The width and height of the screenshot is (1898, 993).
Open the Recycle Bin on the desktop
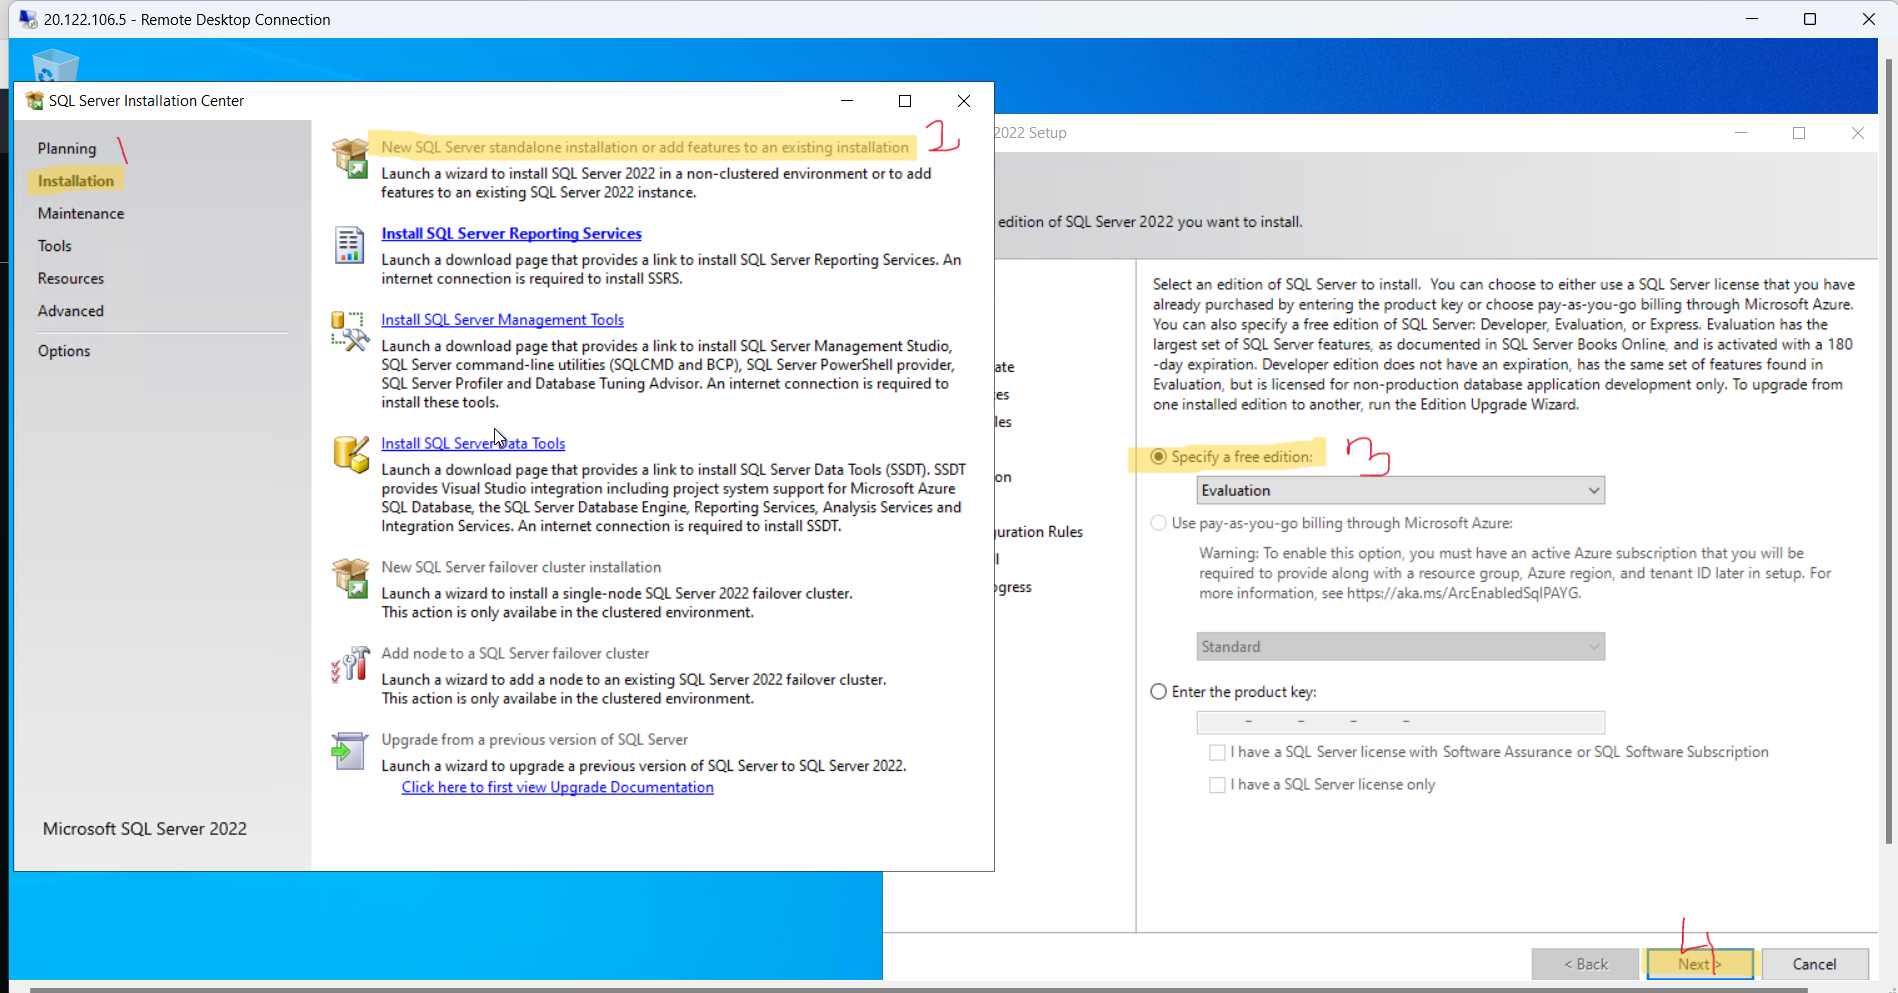pyautogui.click(x=55, y=66)
